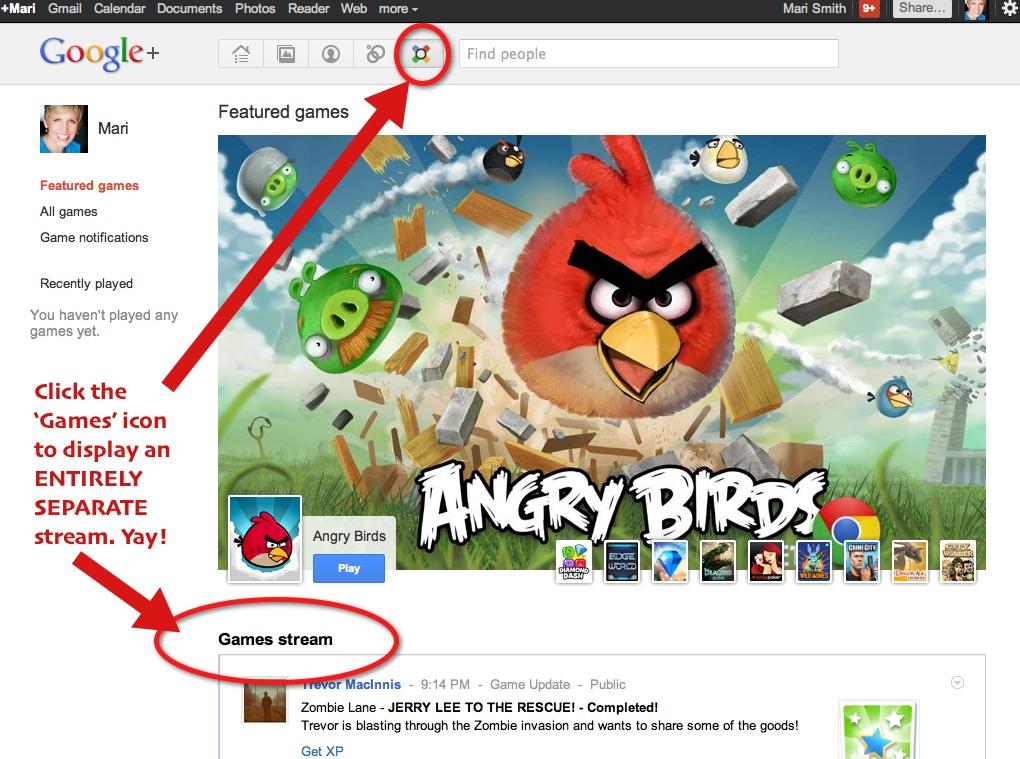Open the Games icon in Google+ toolbar
This screenshot has height=759, width=1020.
[421, 53]
